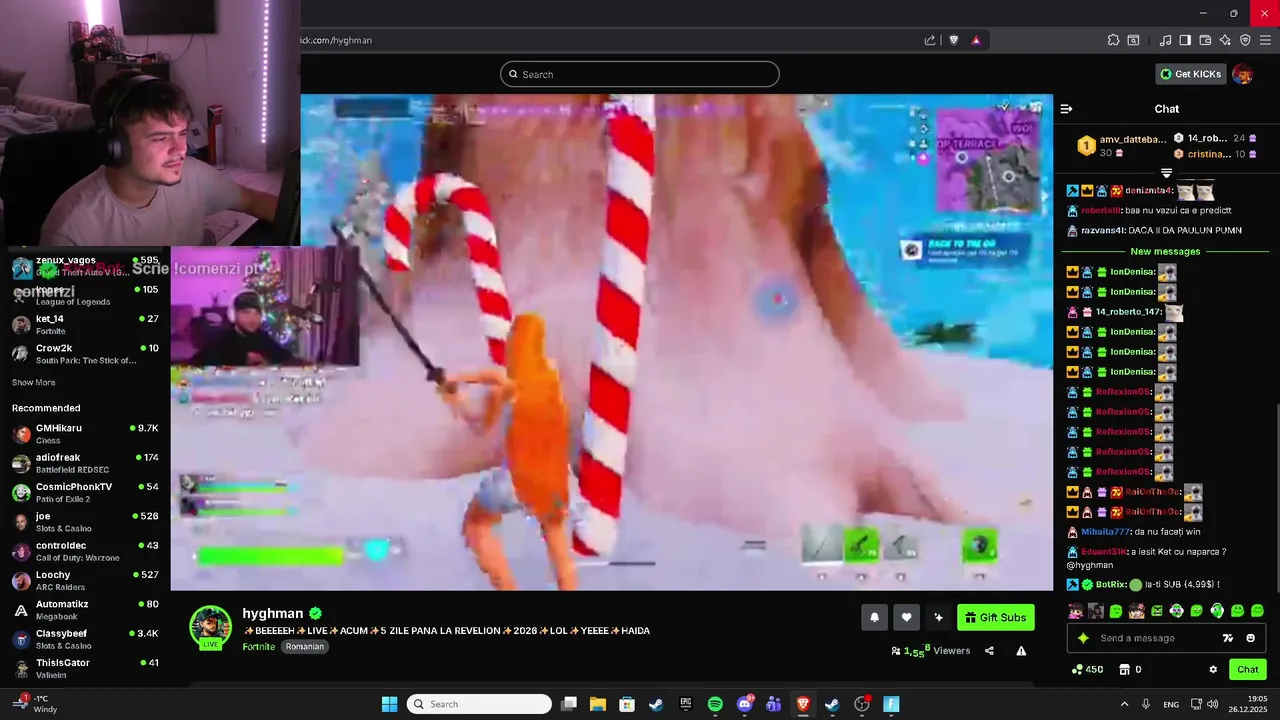This screenshot has width=1280, height=720.
Task: Open the Brave Wallet icon
Action: click(1205, 40)
